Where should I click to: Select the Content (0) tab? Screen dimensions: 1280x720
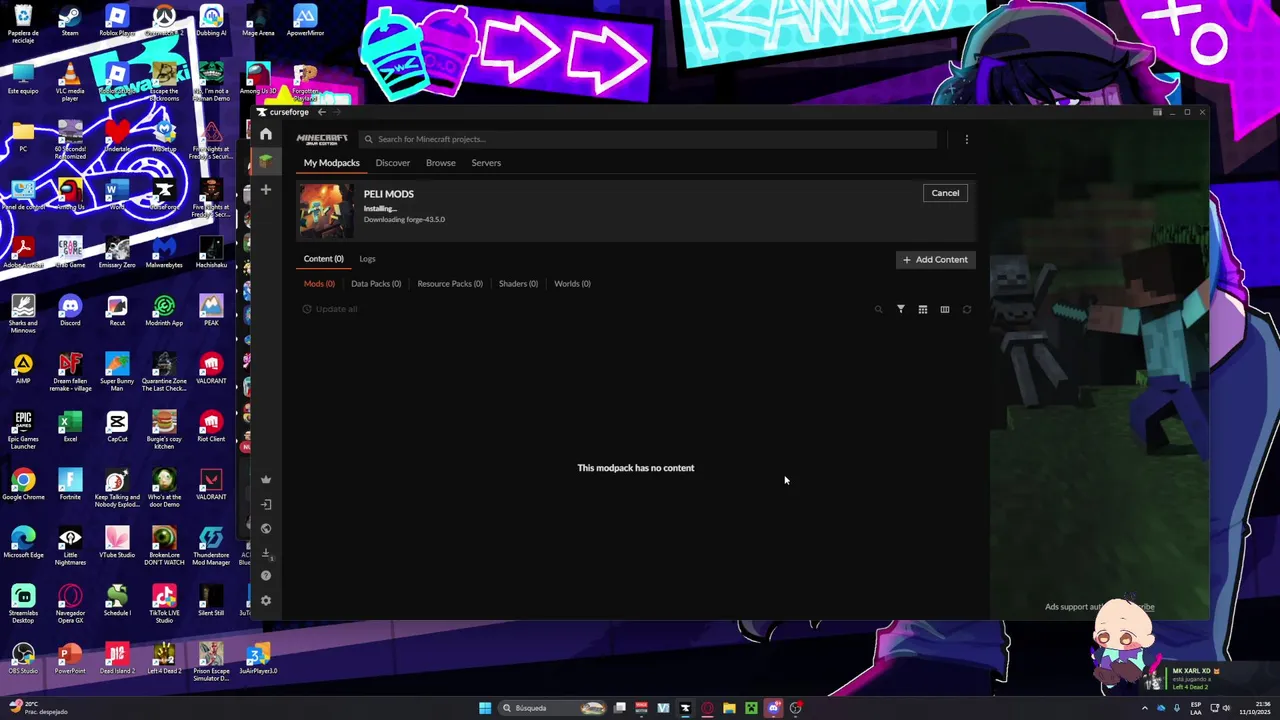(x=324, y=259)
